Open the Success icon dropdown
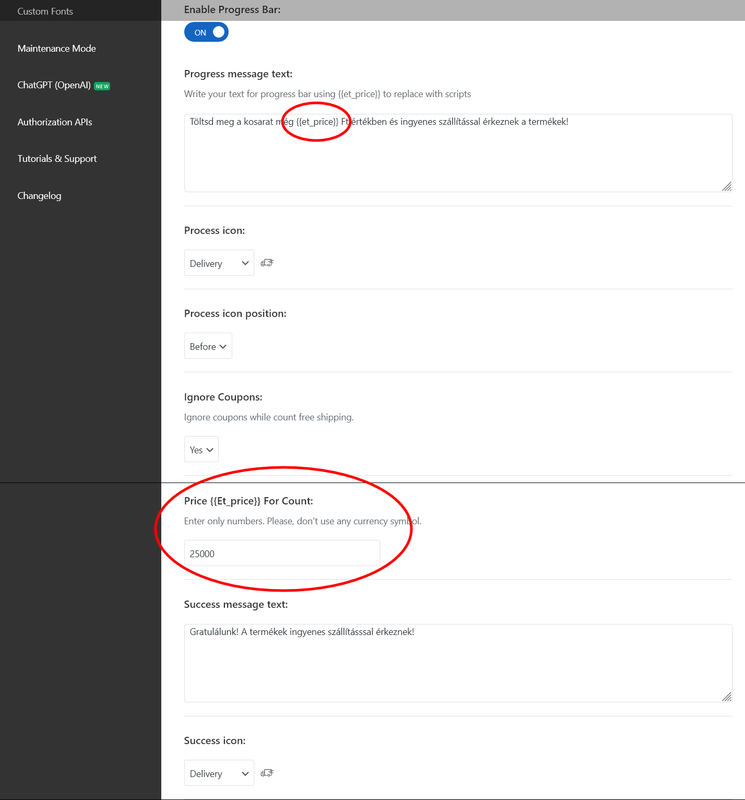Image resolution: width=745 pixels, height=800 pixels. (219, 773)
